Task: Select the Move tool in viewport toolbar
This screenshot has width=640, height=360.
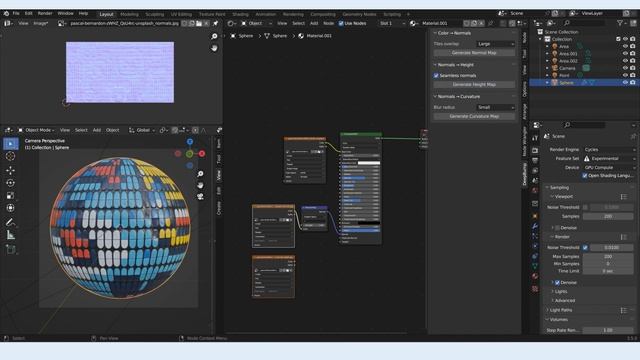Action: point(11,170)
